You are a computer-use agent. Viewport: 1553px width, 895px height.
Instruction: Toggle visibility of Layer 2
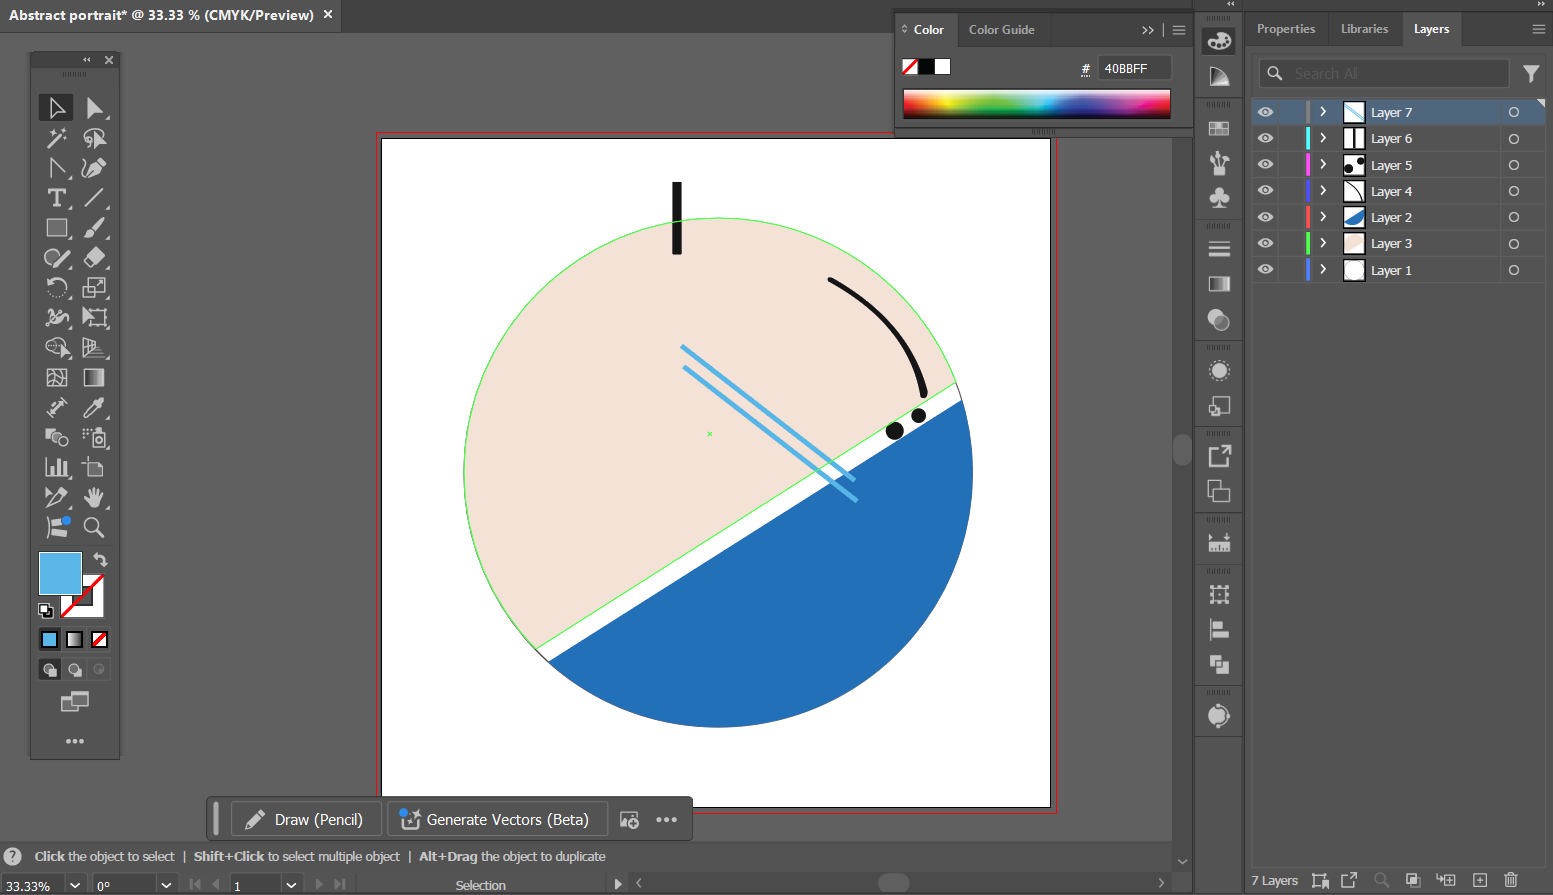(x=1265, y=217)
